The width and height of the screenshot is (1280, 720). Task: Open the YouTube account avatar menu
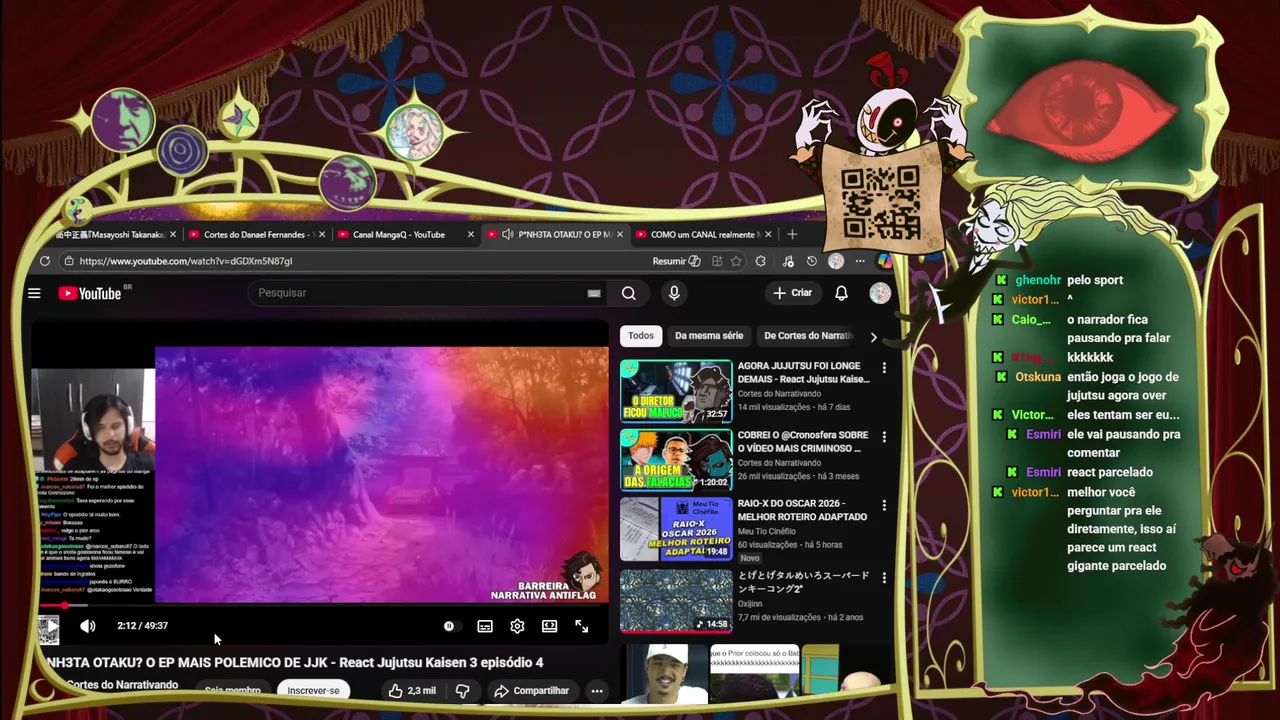880,293
